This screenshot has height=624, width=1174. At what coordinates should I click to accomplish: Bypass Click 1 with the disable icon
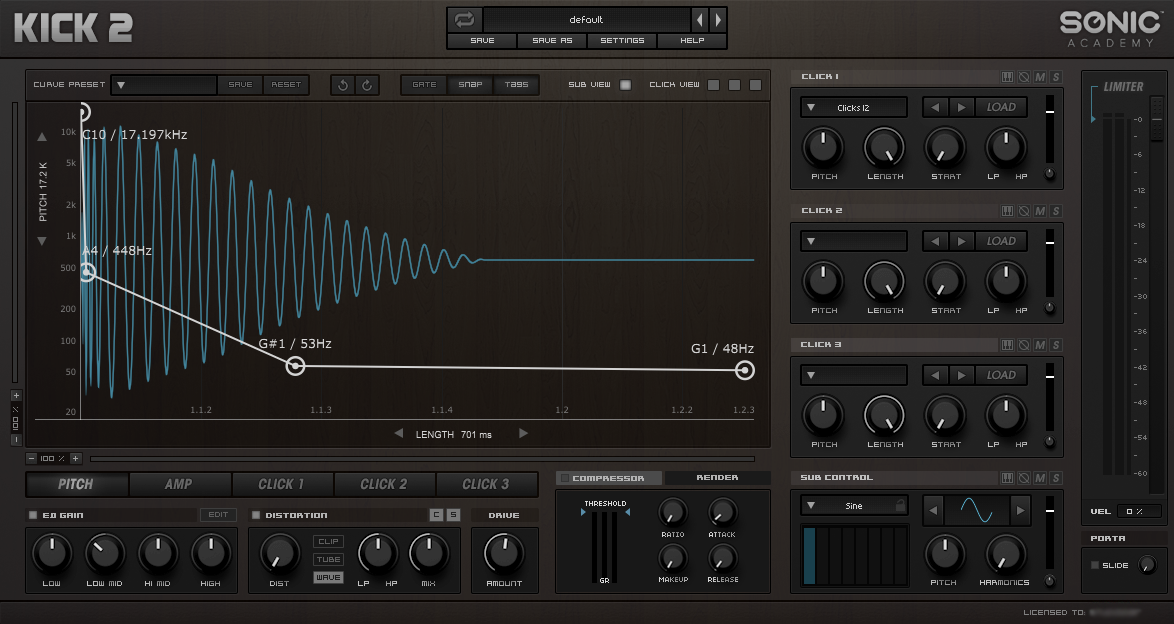(x=1024, y=76)
